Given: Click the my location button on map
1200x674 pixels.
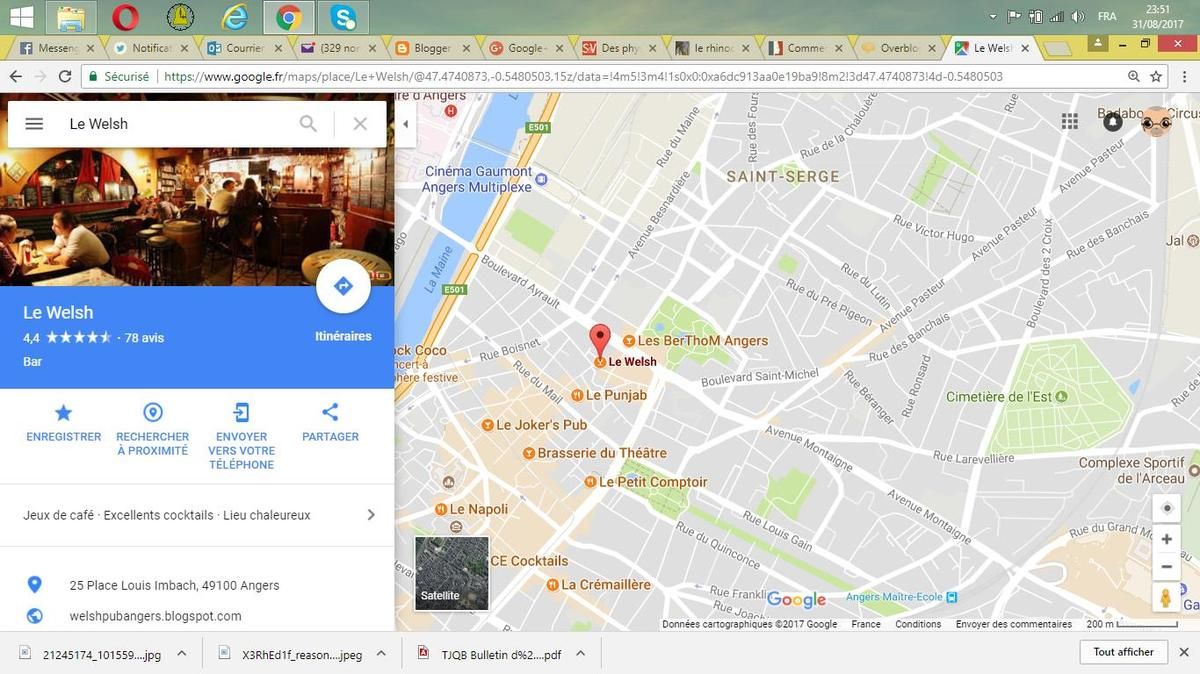Looking at the screenshot, I should [x=1166, y=508].
